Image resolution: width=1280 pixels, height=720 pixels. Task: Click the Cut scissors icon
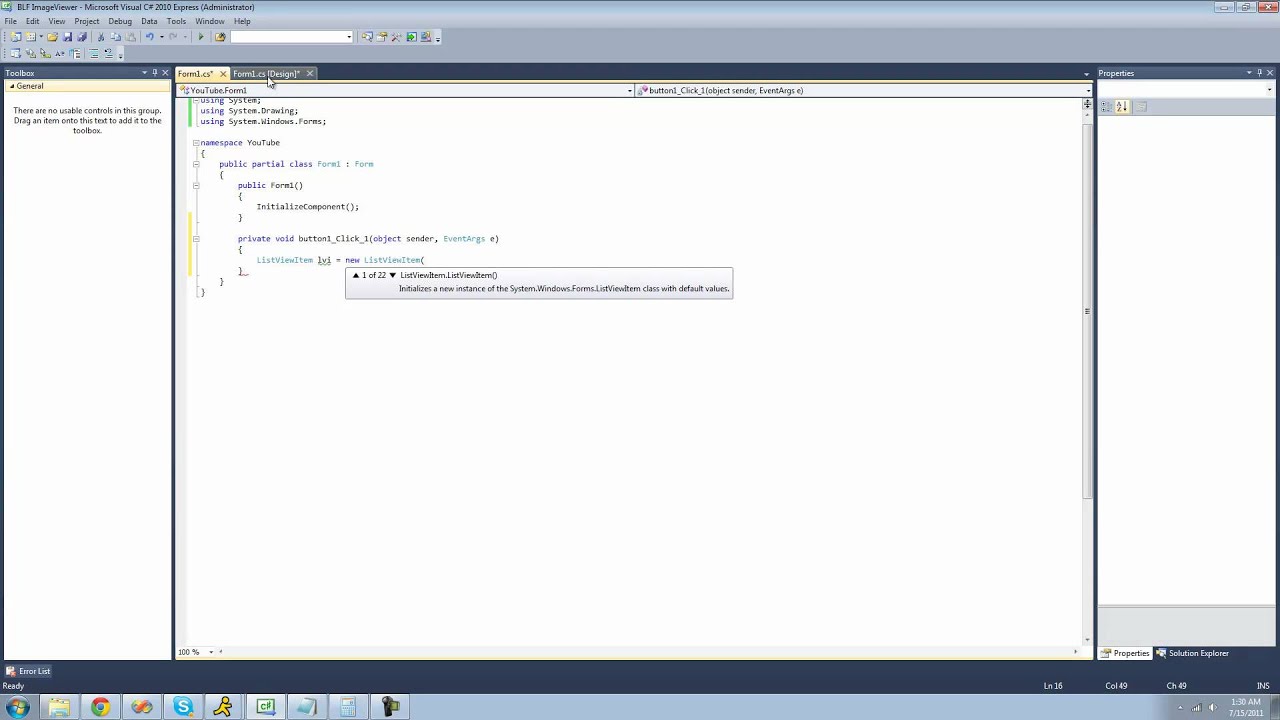pyautogui.click(x=101, y=37)
